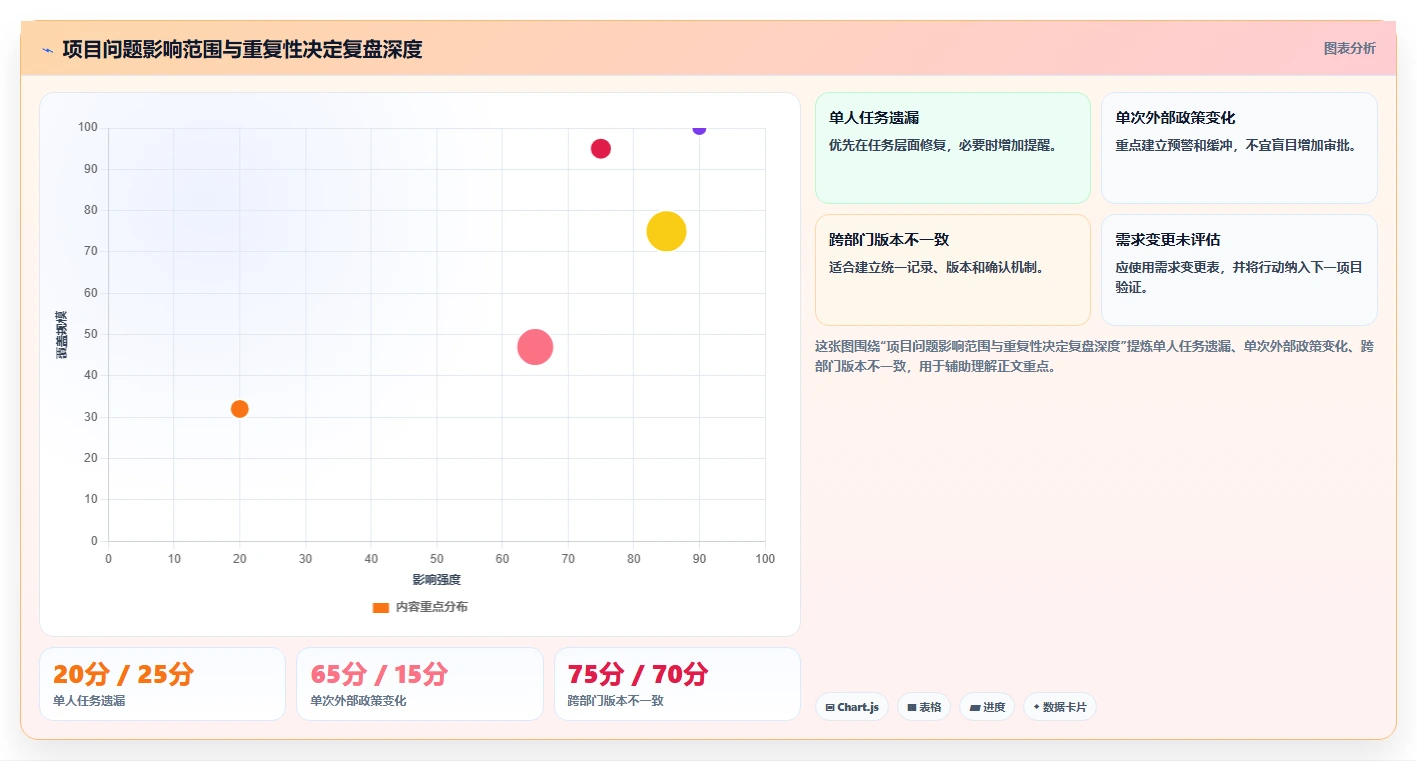1417x761 pixels.
Task: Click the description 优先在任务层面修复，必要时增加提醒。
Action: 943,145
